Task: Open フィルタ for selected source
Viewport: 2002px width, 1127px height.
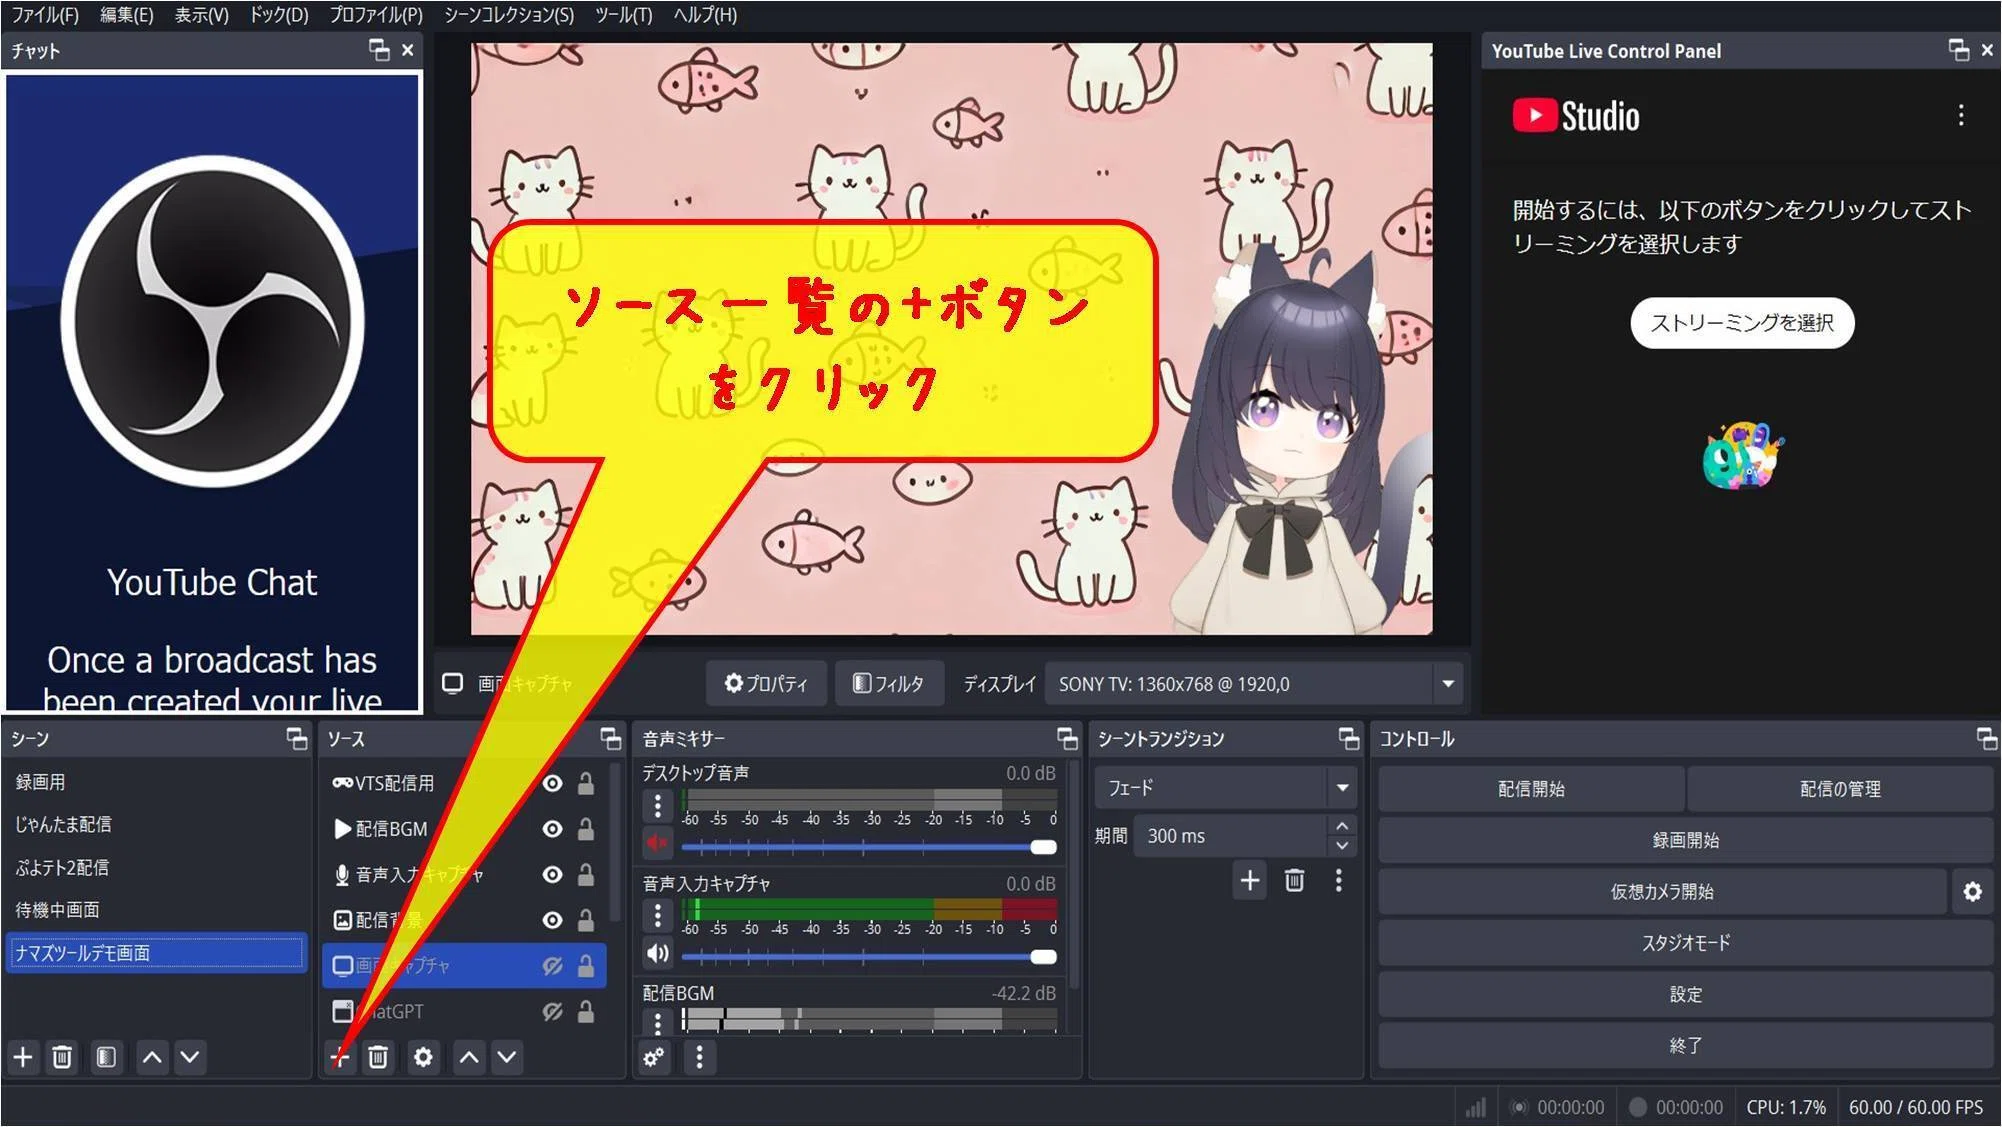Action: (888, 683)
